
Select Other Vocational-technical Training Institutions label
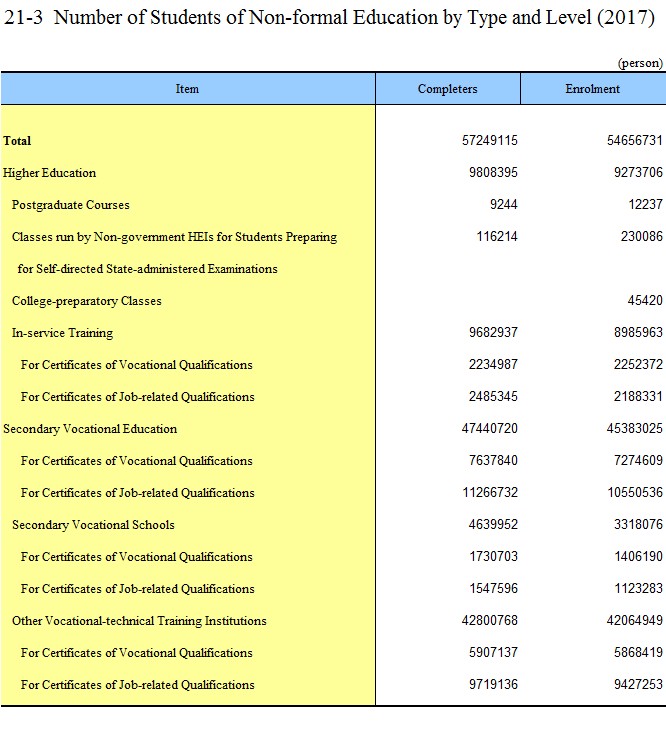(139, 622)
